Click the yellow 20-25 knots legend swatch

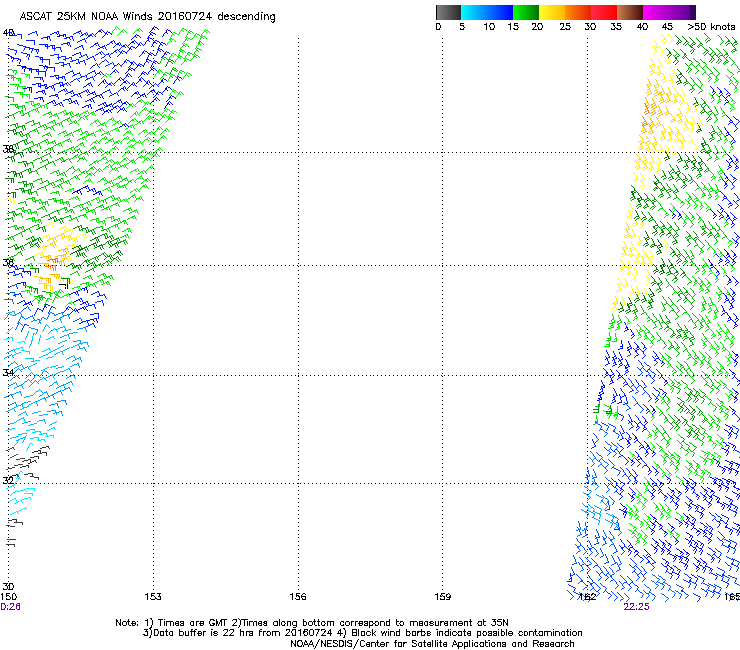pyautogui.click(x=552, y=12)
